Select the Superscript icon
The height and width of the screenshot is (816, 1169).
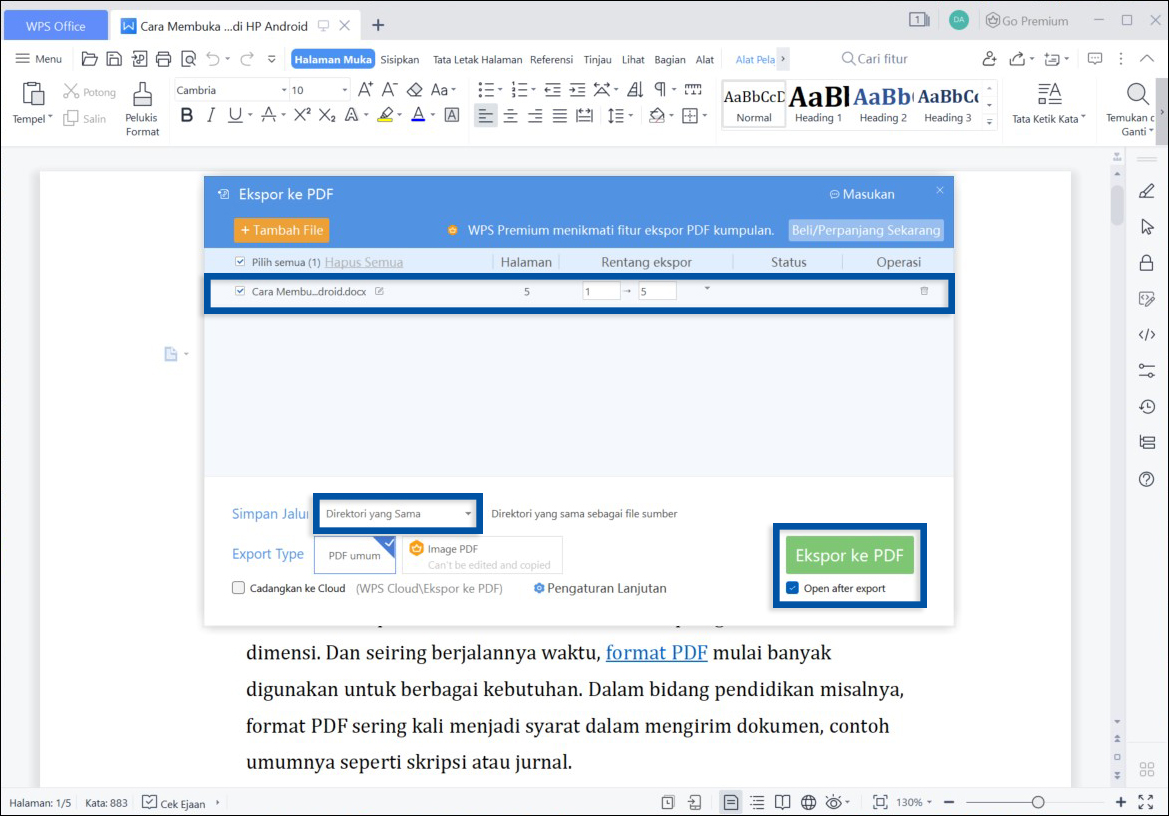coord(302,115)
